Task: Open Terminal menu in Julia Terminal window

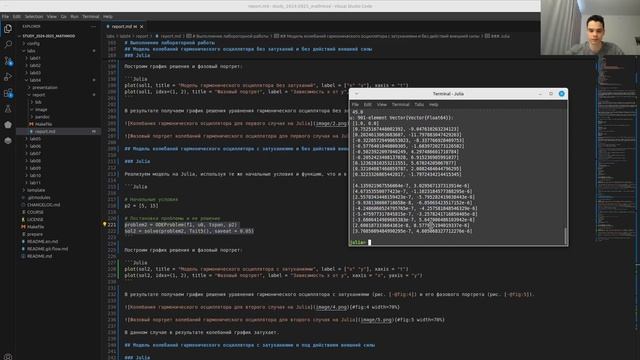Action: [400, 105]
